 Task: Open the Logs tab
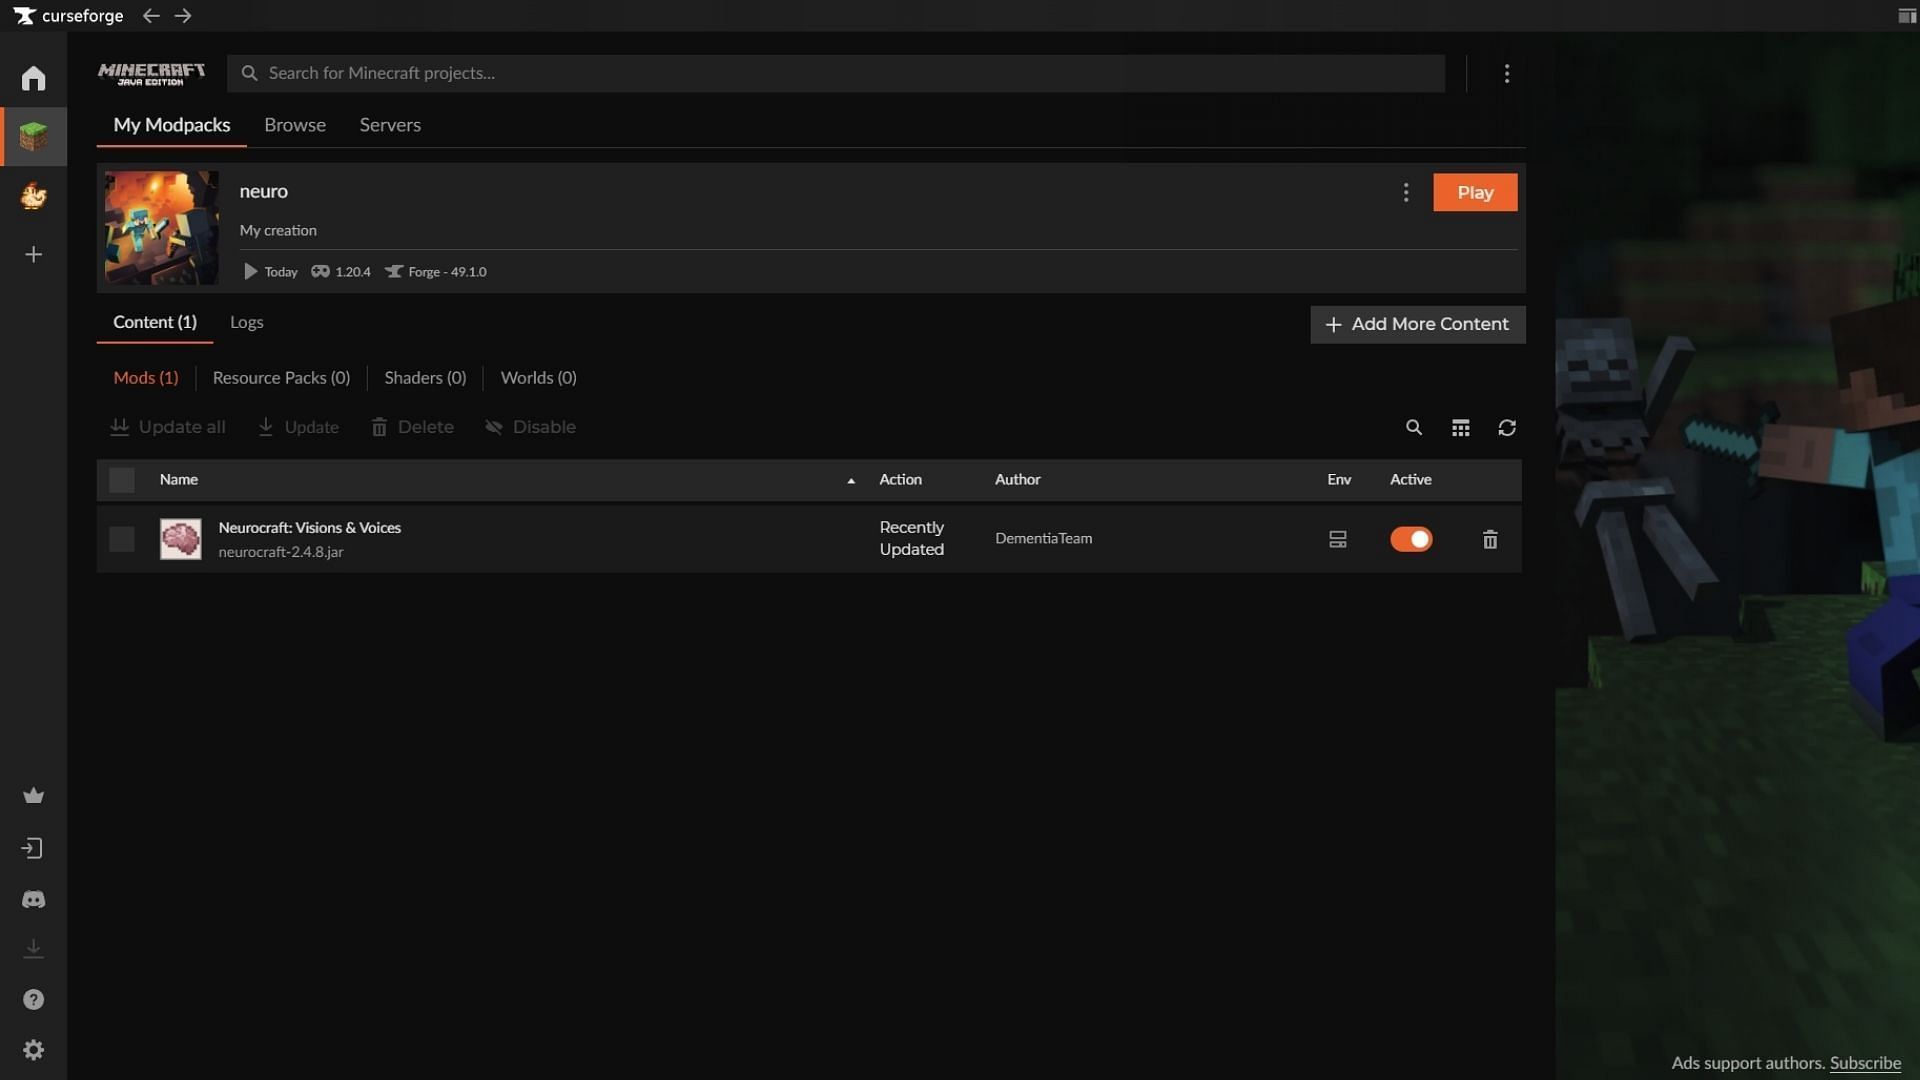(245, 322)
